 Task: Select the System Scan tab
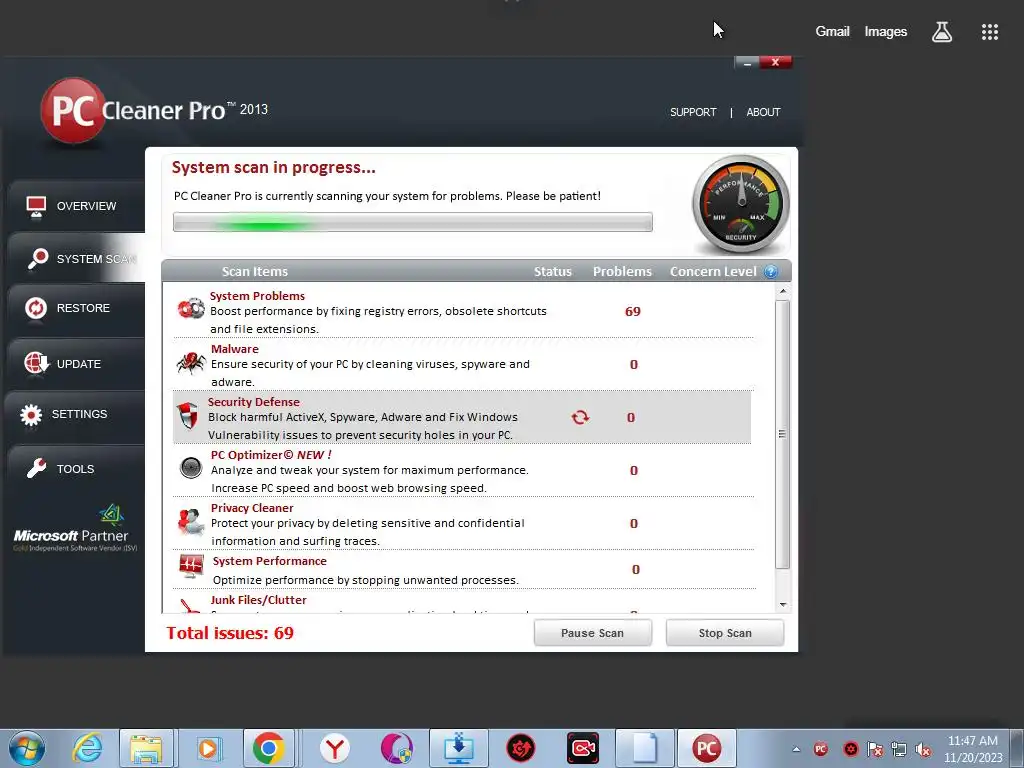point(75,259)
